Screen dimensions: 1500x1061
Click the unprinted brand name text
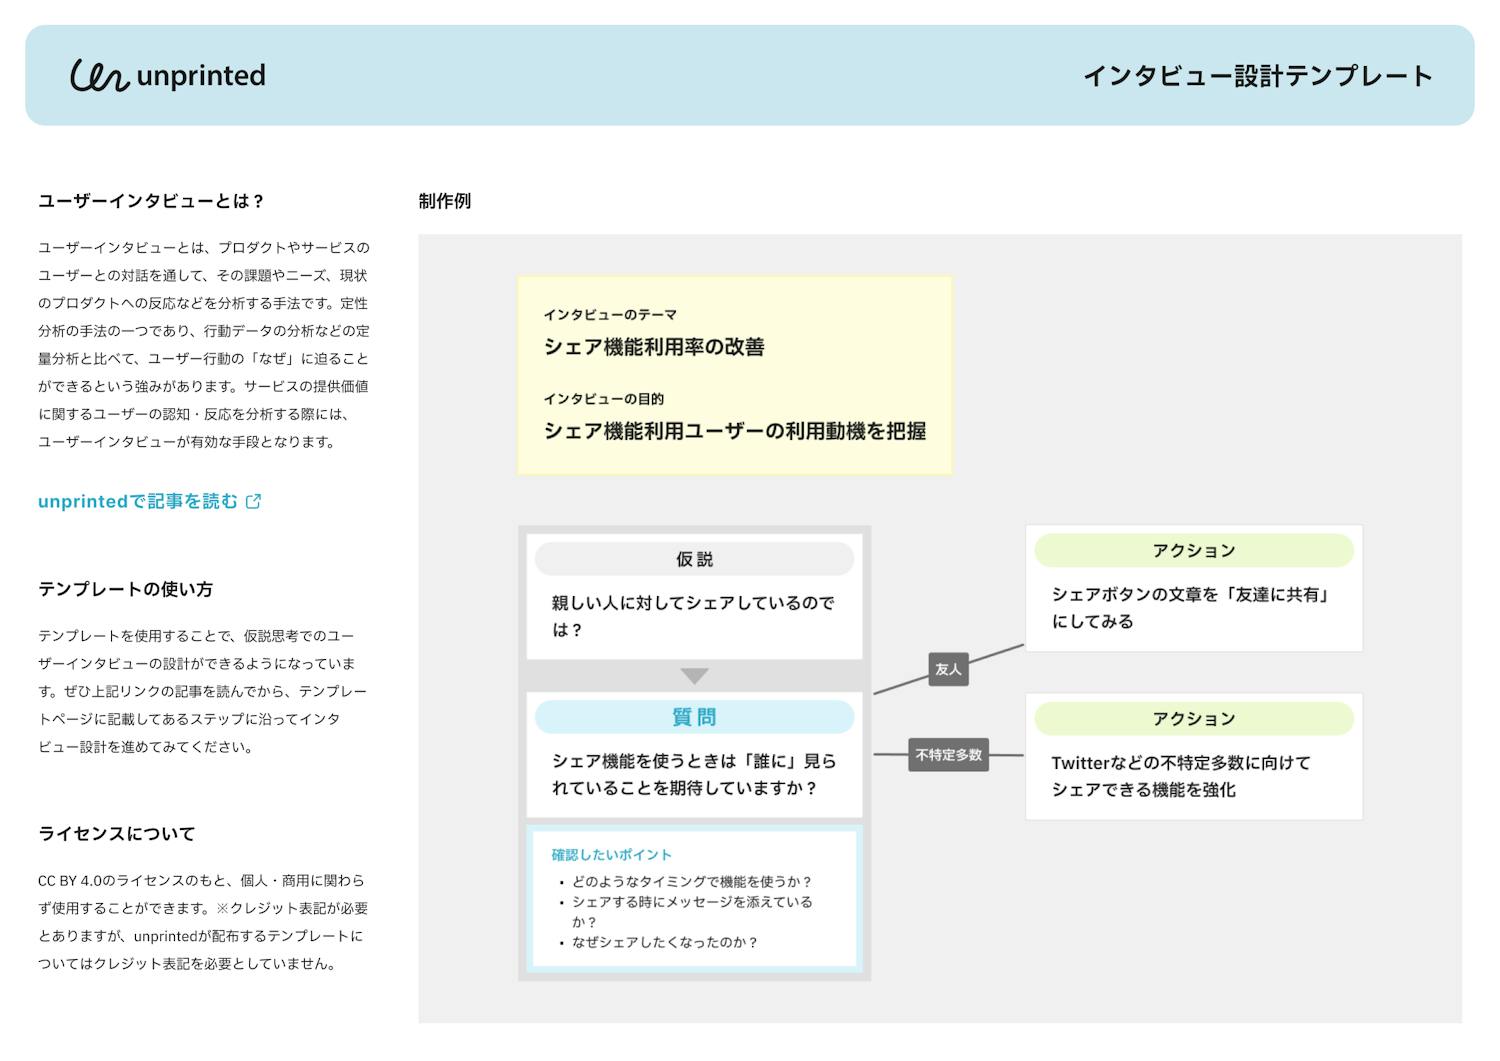click(201, 76)
